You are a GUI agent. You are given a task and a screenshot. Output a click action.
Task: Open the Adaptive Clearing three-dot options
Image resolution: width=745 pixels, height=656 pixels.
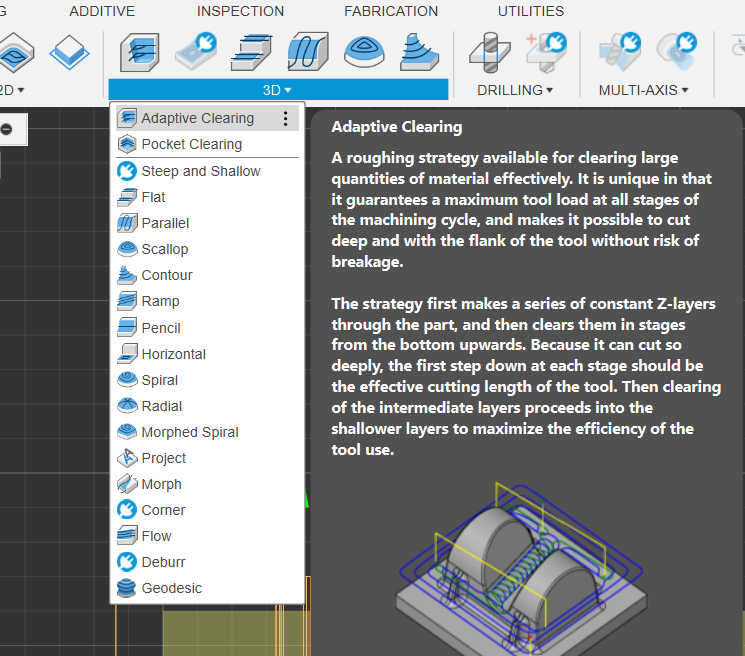285,118
